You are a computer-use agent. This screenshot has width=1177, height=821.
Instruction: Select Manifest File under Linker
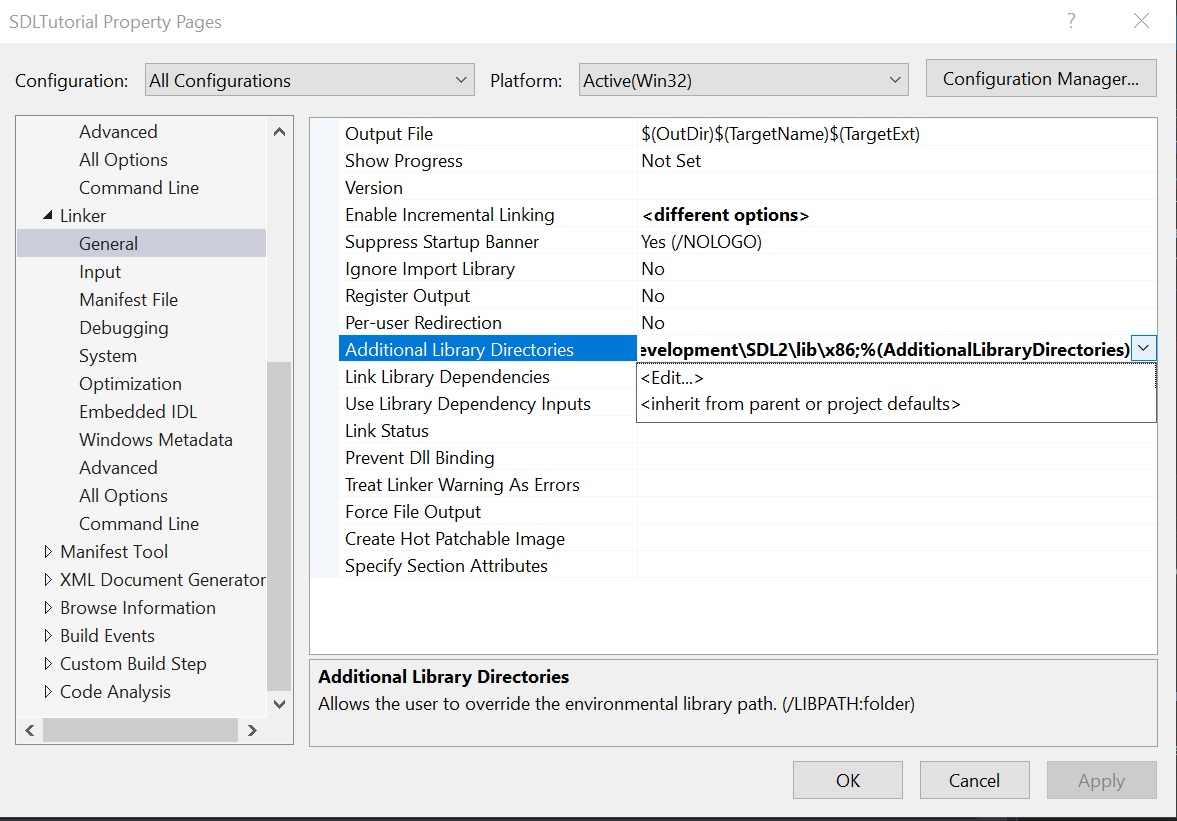click(x=128, y=299)
